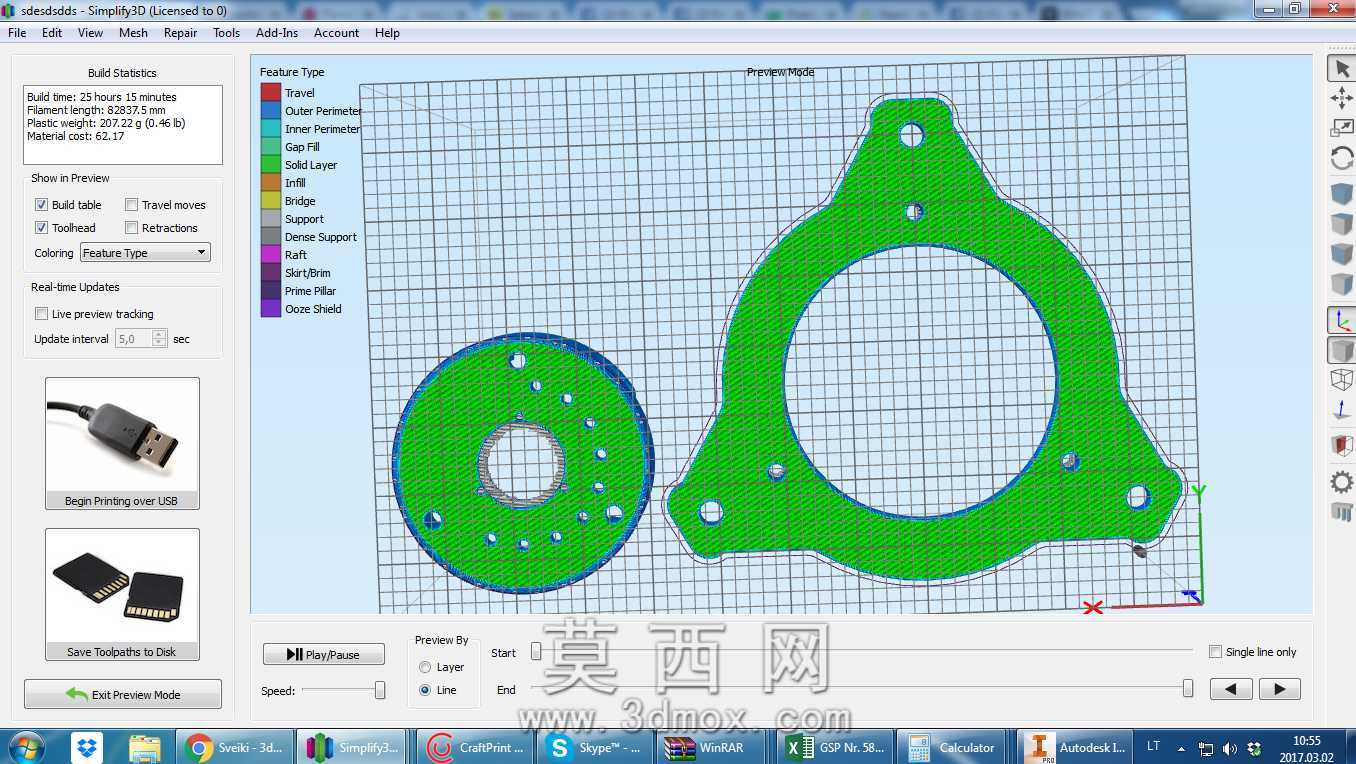Open the Repair menu
Viewport: 1356px width, 764px height.
[x=180, y=33]
